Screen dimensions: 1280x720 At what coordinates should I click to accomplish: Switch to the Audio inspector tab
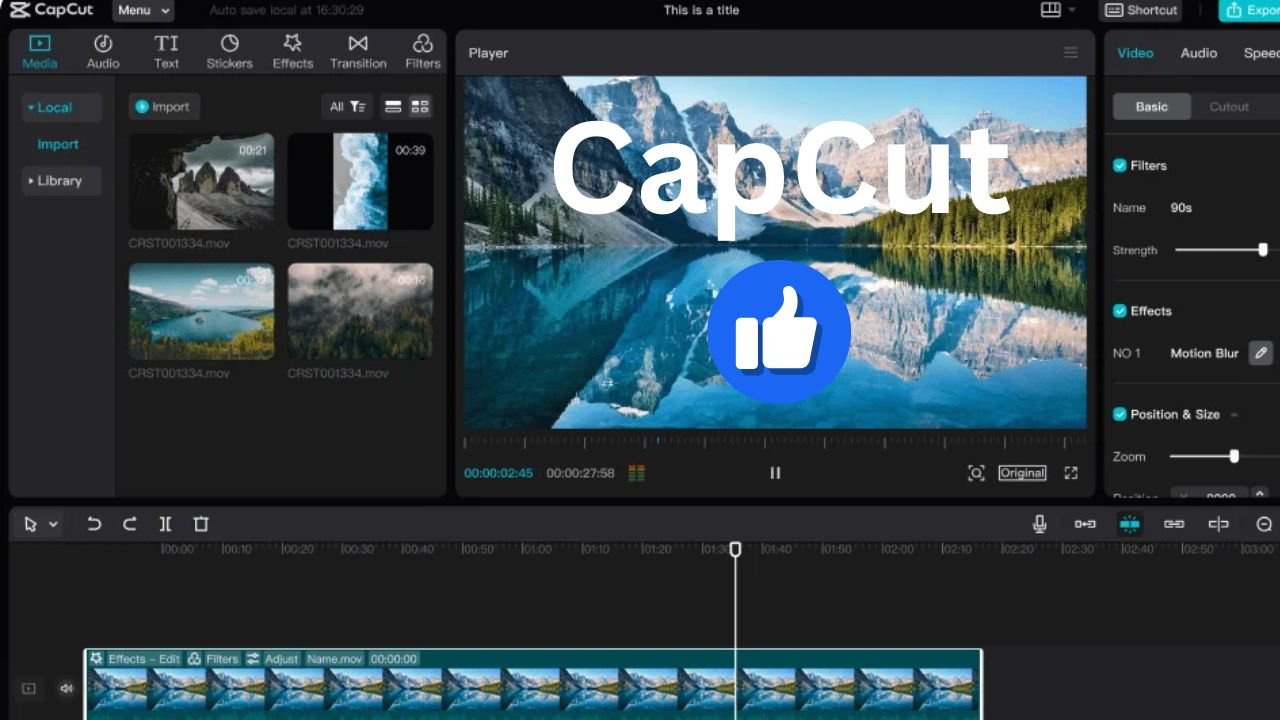[x=1198, y=53]
